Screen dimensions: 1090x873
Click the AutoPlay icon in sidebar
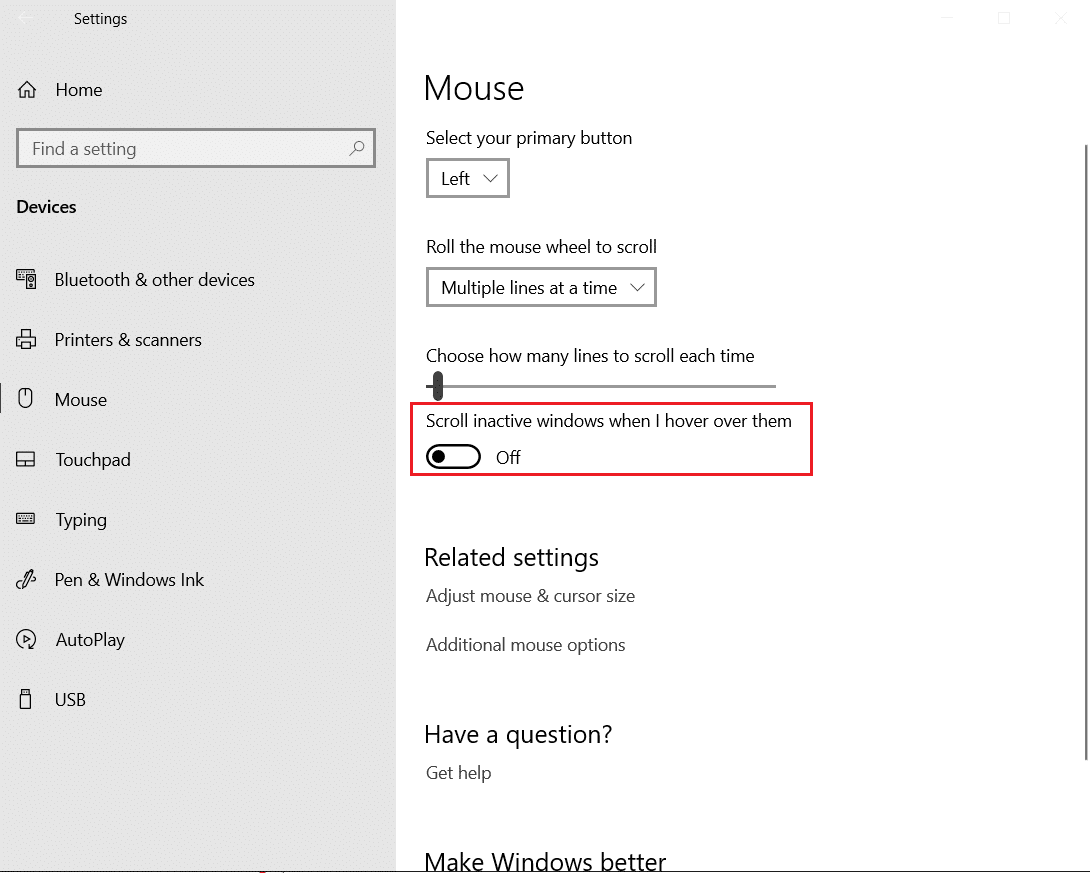click(x=26, y=639)
